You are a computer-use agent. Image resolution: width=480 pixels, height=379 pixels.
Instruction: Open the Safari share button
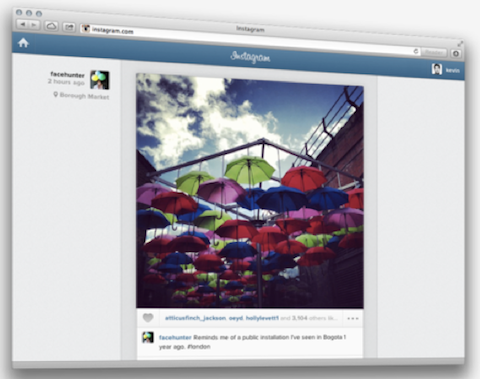[69, 27]
